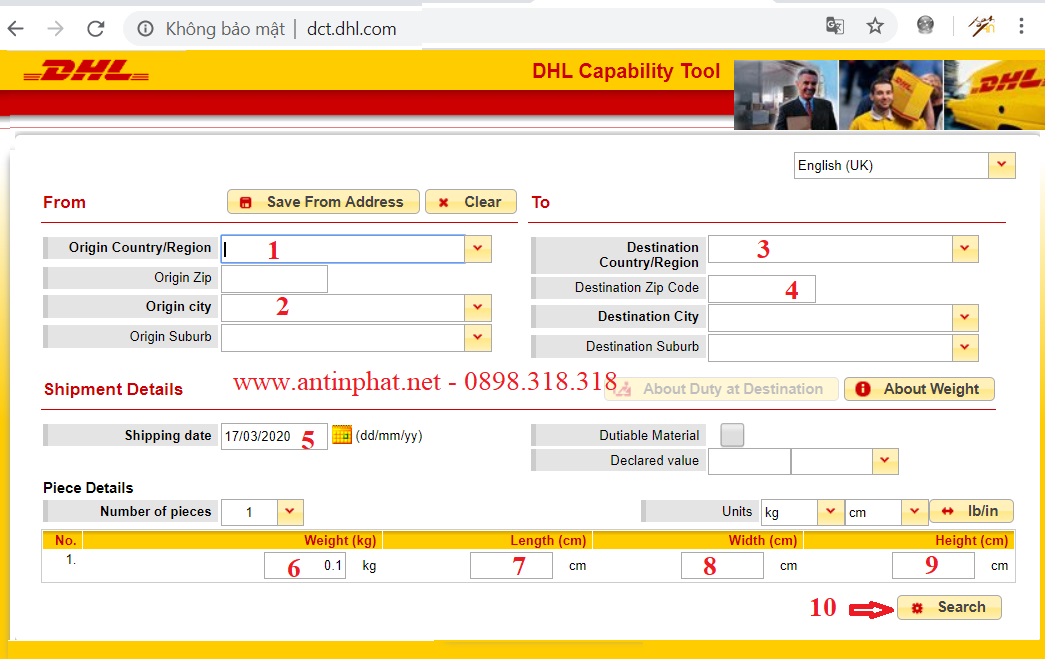Expand the Number of pieces dropdown

click(289, 512)
